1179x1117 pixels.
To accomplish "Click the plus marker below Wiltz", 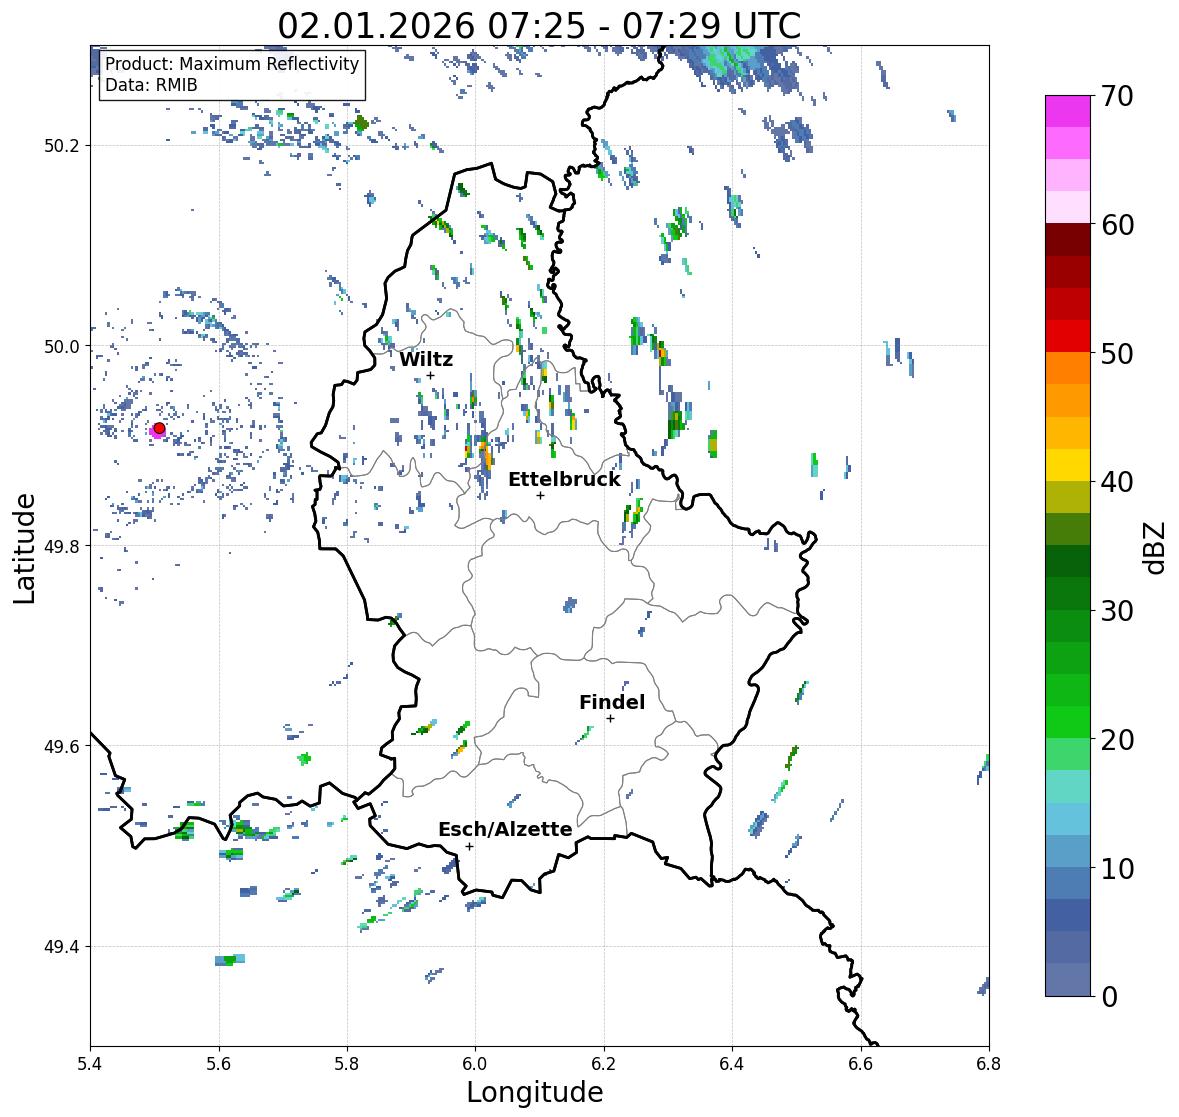I will coord(430,375).
